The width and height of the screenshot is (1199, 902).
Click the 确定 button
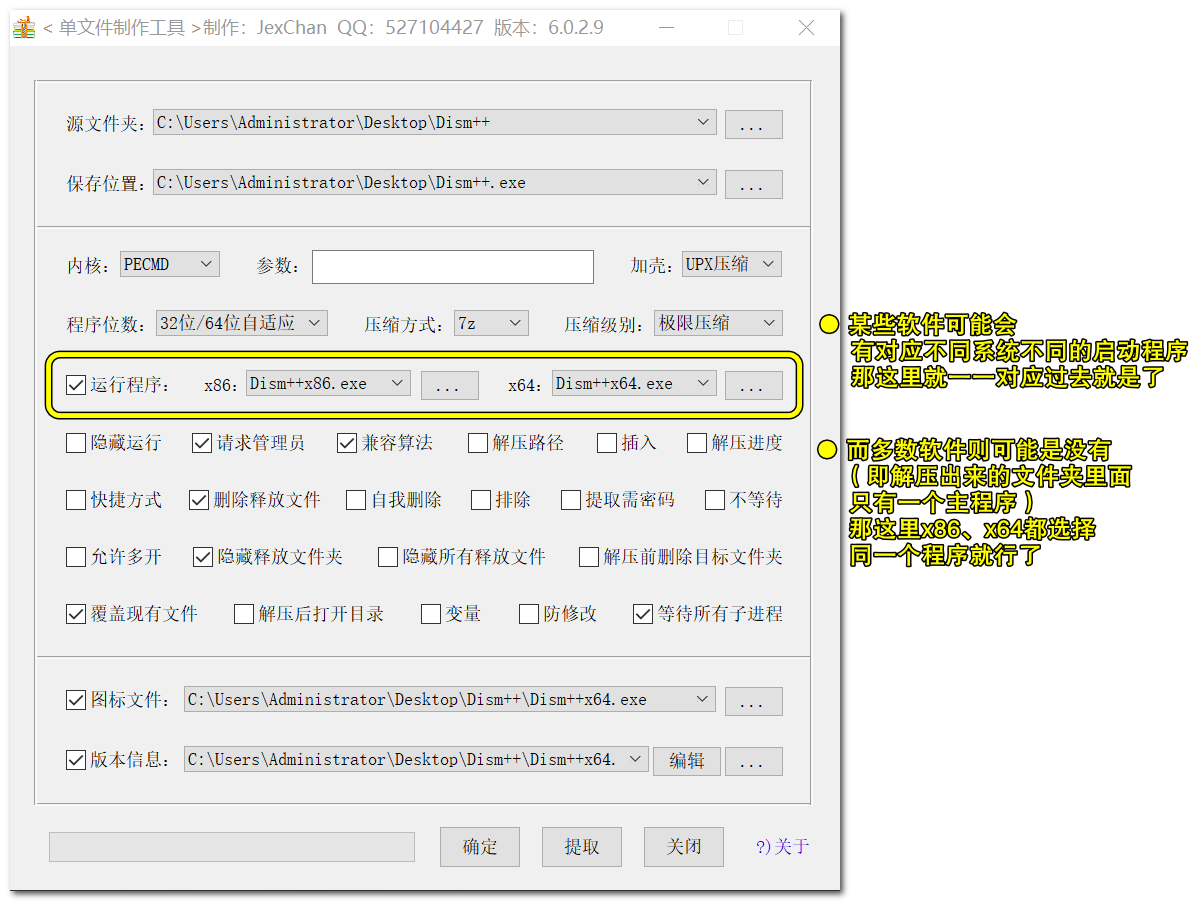click(479, 847)
